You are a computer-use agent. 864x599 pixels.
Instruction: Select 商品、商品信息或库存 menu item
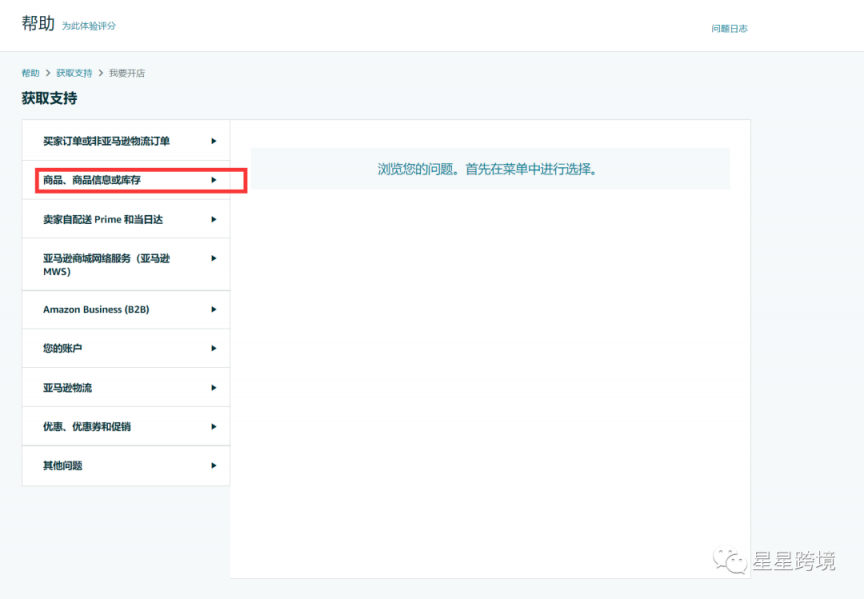[126, 180]
